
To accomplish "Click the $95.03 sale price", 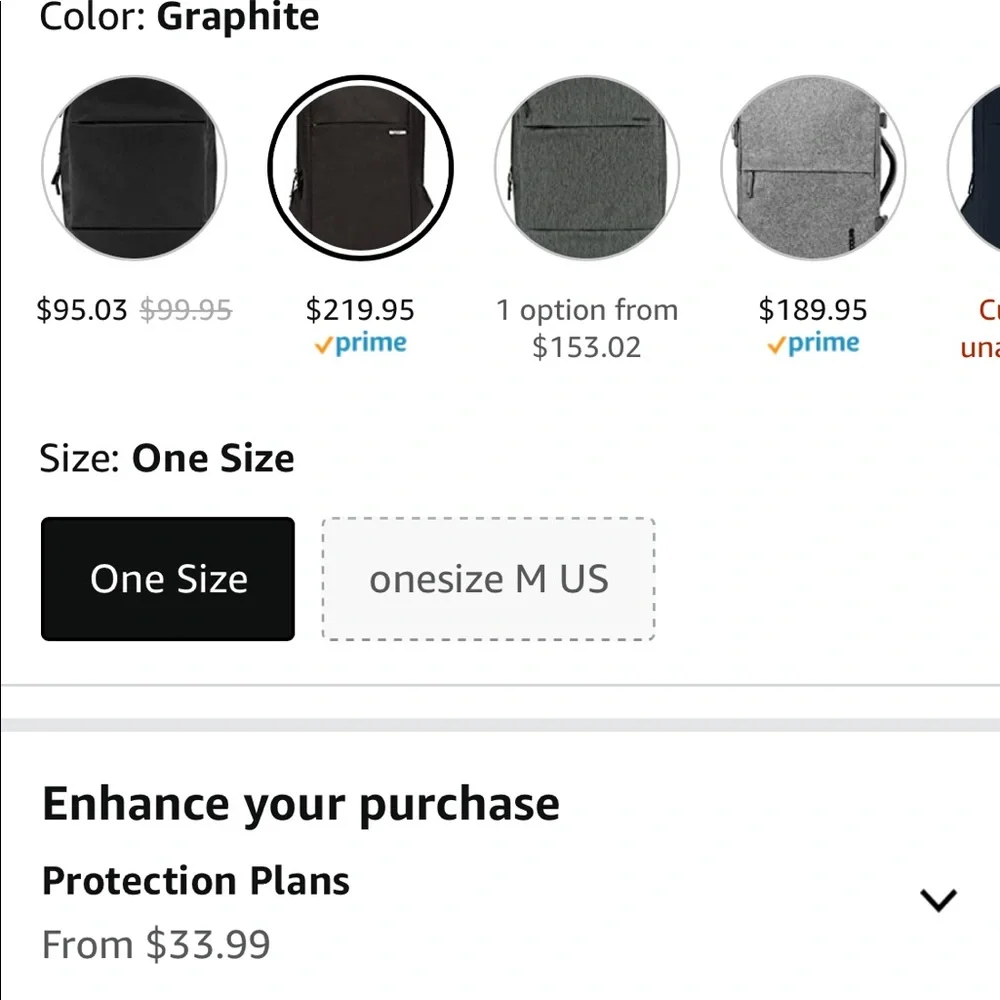I will 82,310.
